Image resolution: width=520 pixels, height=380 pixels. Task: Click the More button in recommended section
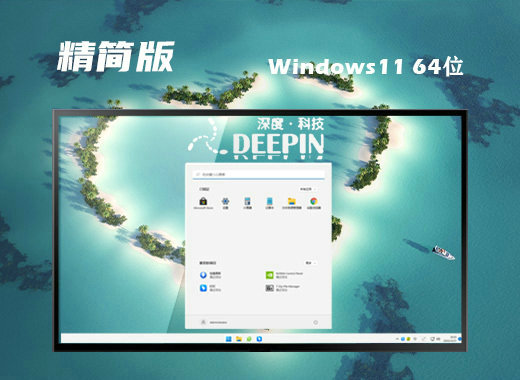coord(311,263)
